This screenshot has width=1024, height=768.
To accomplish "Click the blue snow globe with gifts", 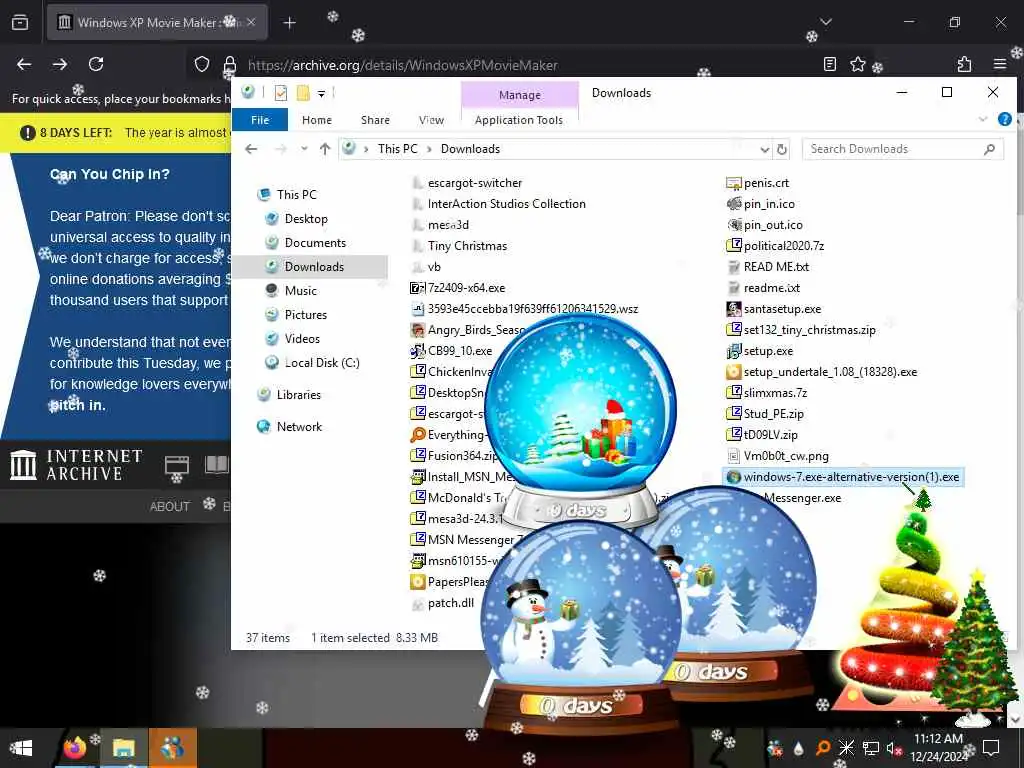I will point(579,418).
